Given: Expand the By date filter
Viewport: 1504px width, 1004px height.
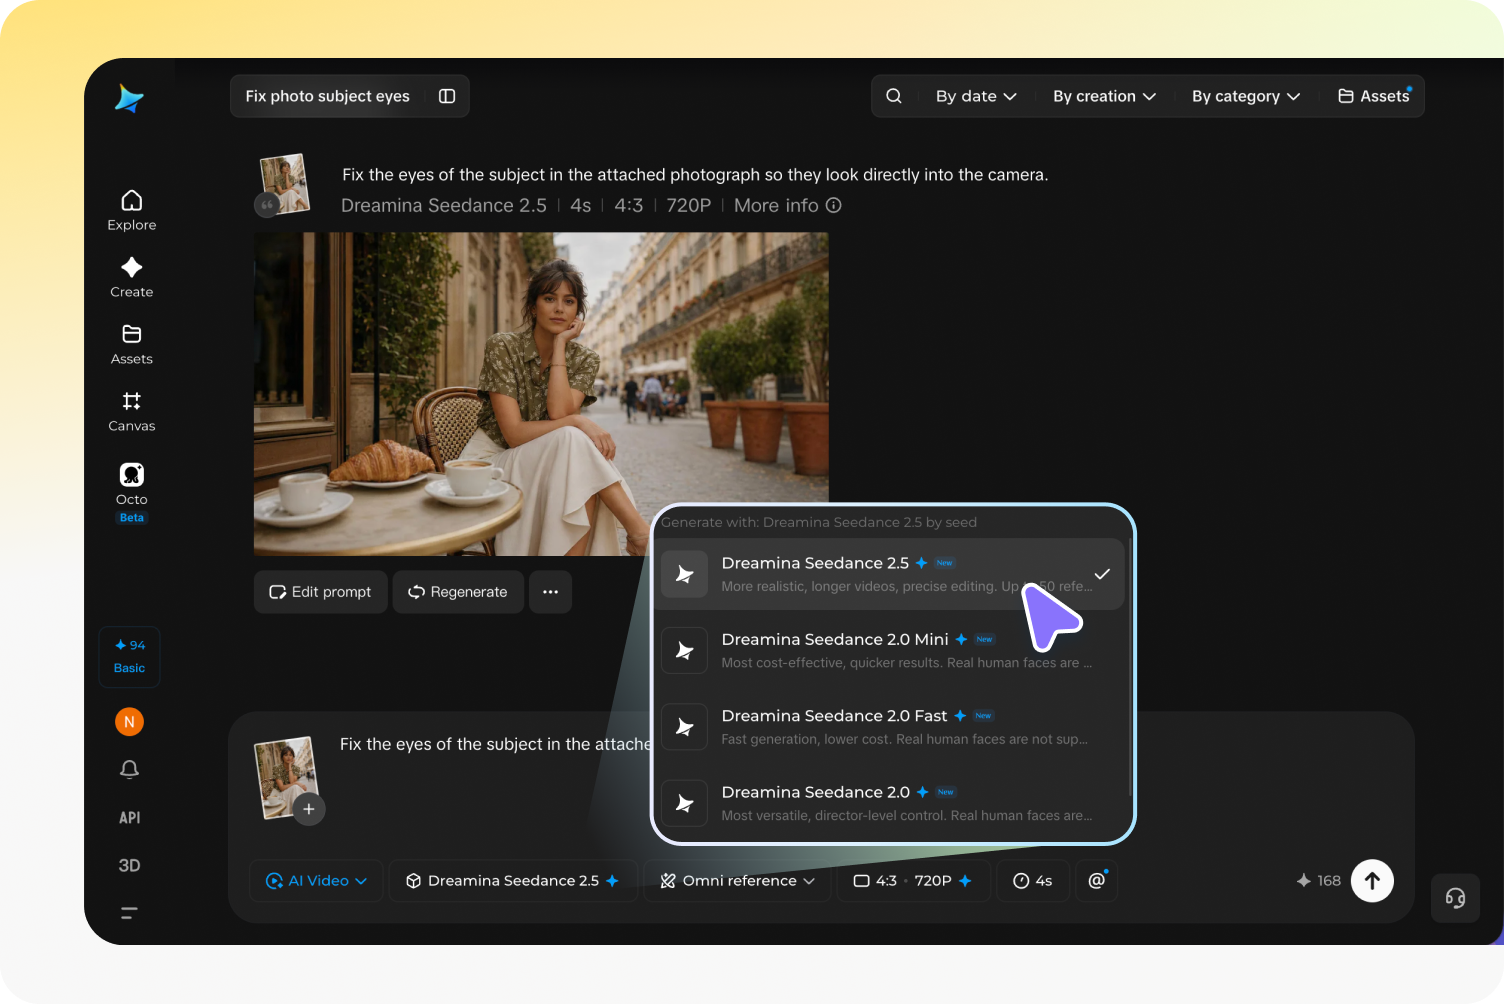Looking at the screenshot, I should click(x=976, y=96).
